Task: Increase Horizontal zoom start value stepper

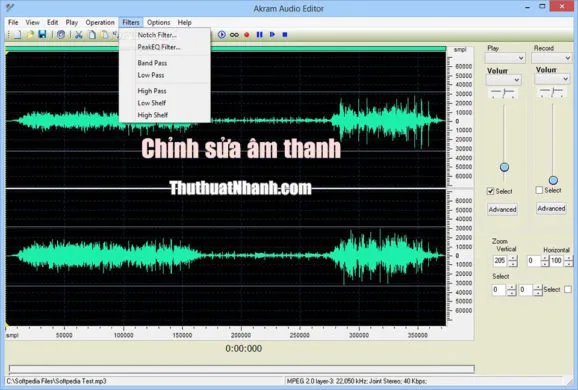Action: [545, 258]
